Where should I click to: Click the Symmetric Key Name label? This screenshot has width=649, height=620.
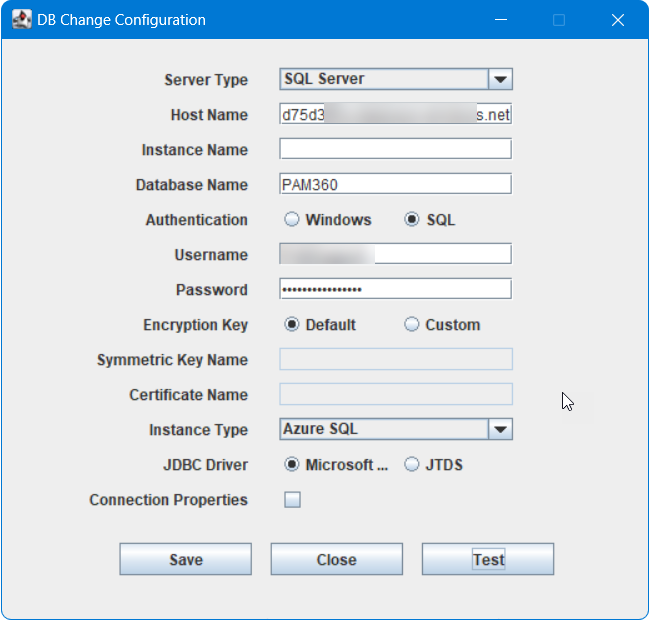[x=172, y=360]
